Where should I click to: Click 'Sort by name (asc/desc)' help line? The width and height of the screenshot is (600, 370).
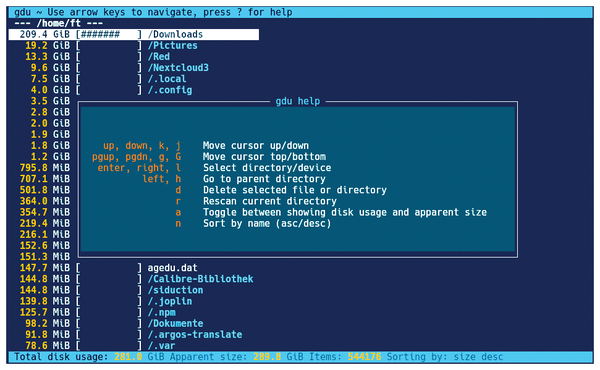pos(267,223)
